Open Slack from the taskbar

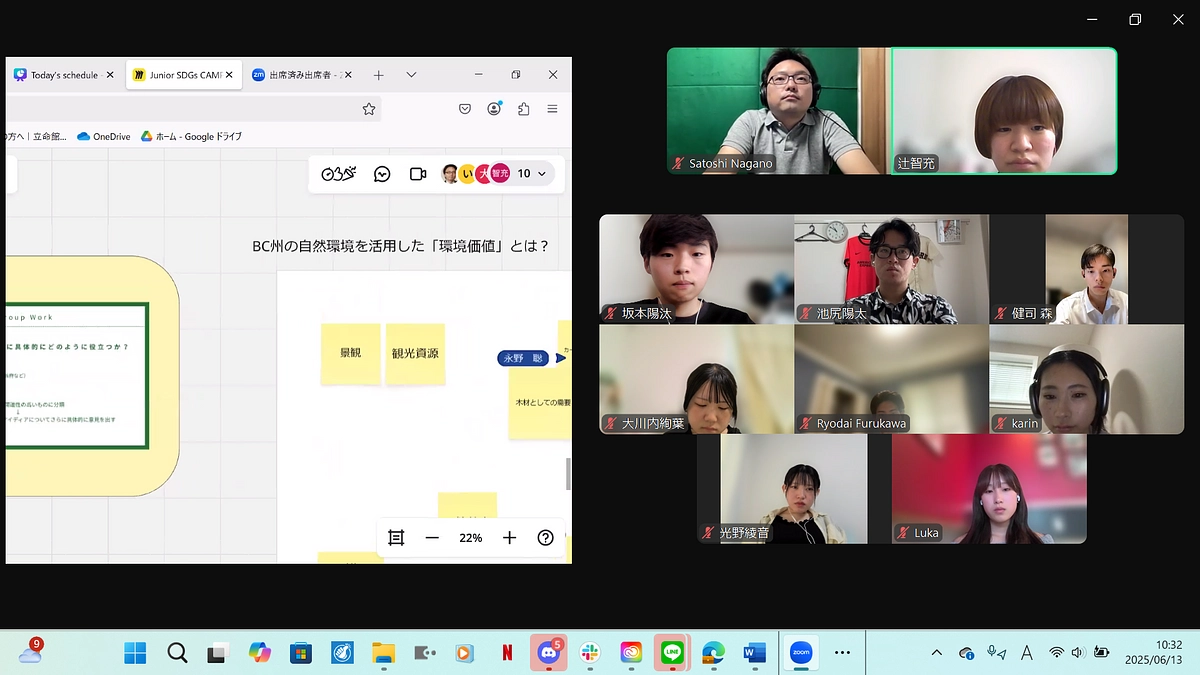(x=589, y=653)
